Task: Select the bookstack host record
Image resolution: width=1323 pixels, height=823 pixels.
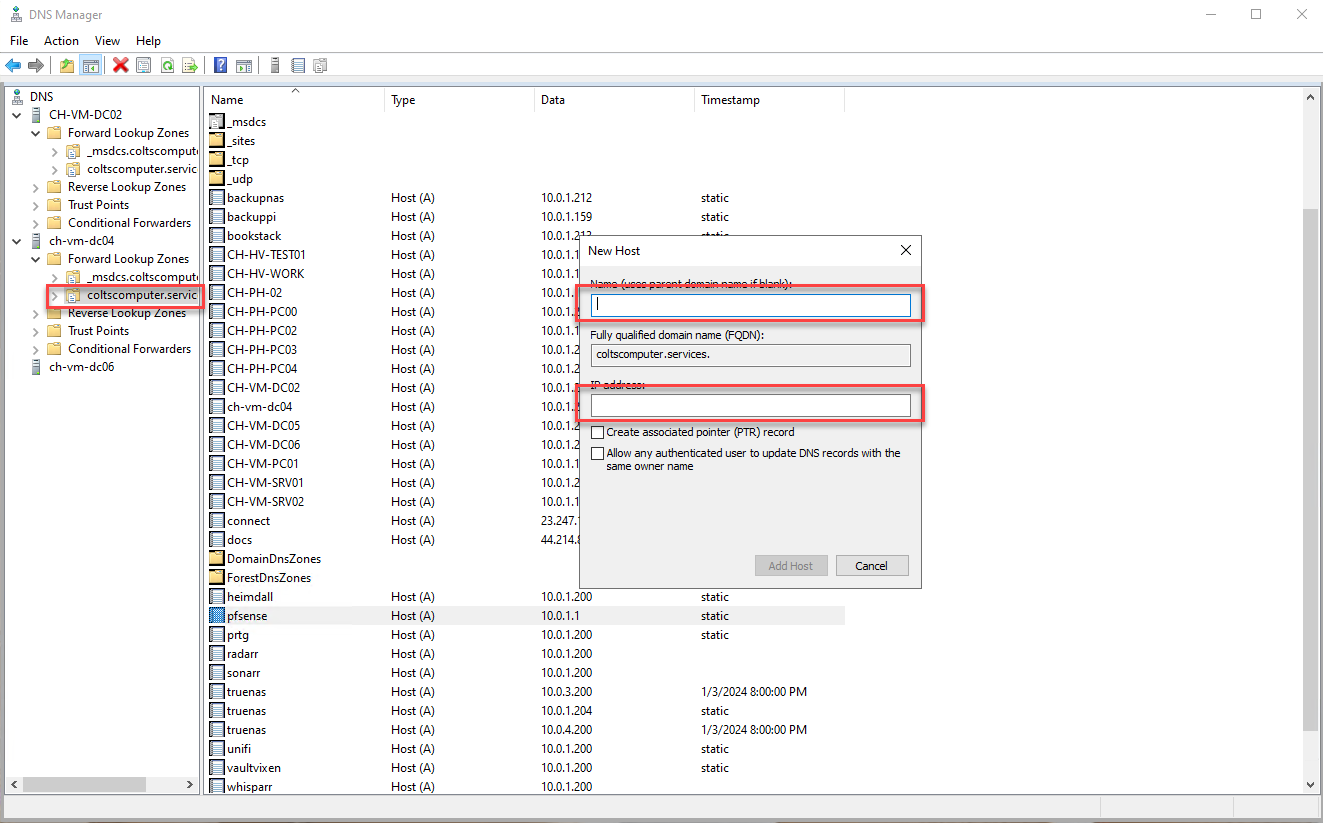Action: 254,236
